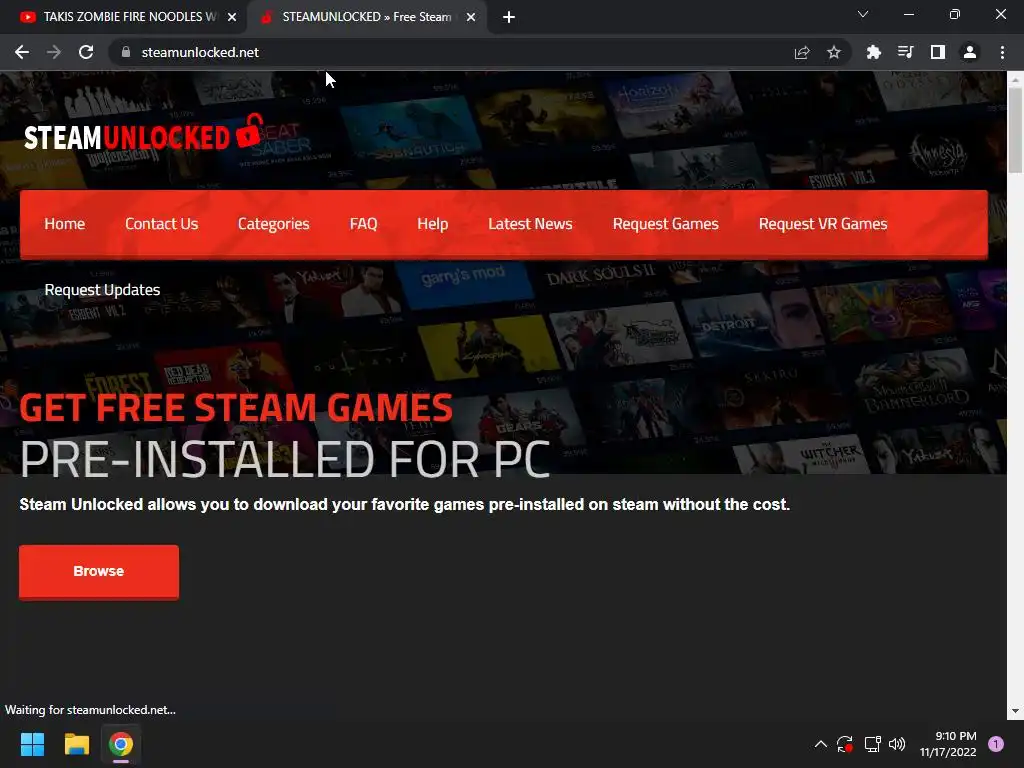Open the Windows Start menu
The image size is (1024, 768).
point(32,744)
